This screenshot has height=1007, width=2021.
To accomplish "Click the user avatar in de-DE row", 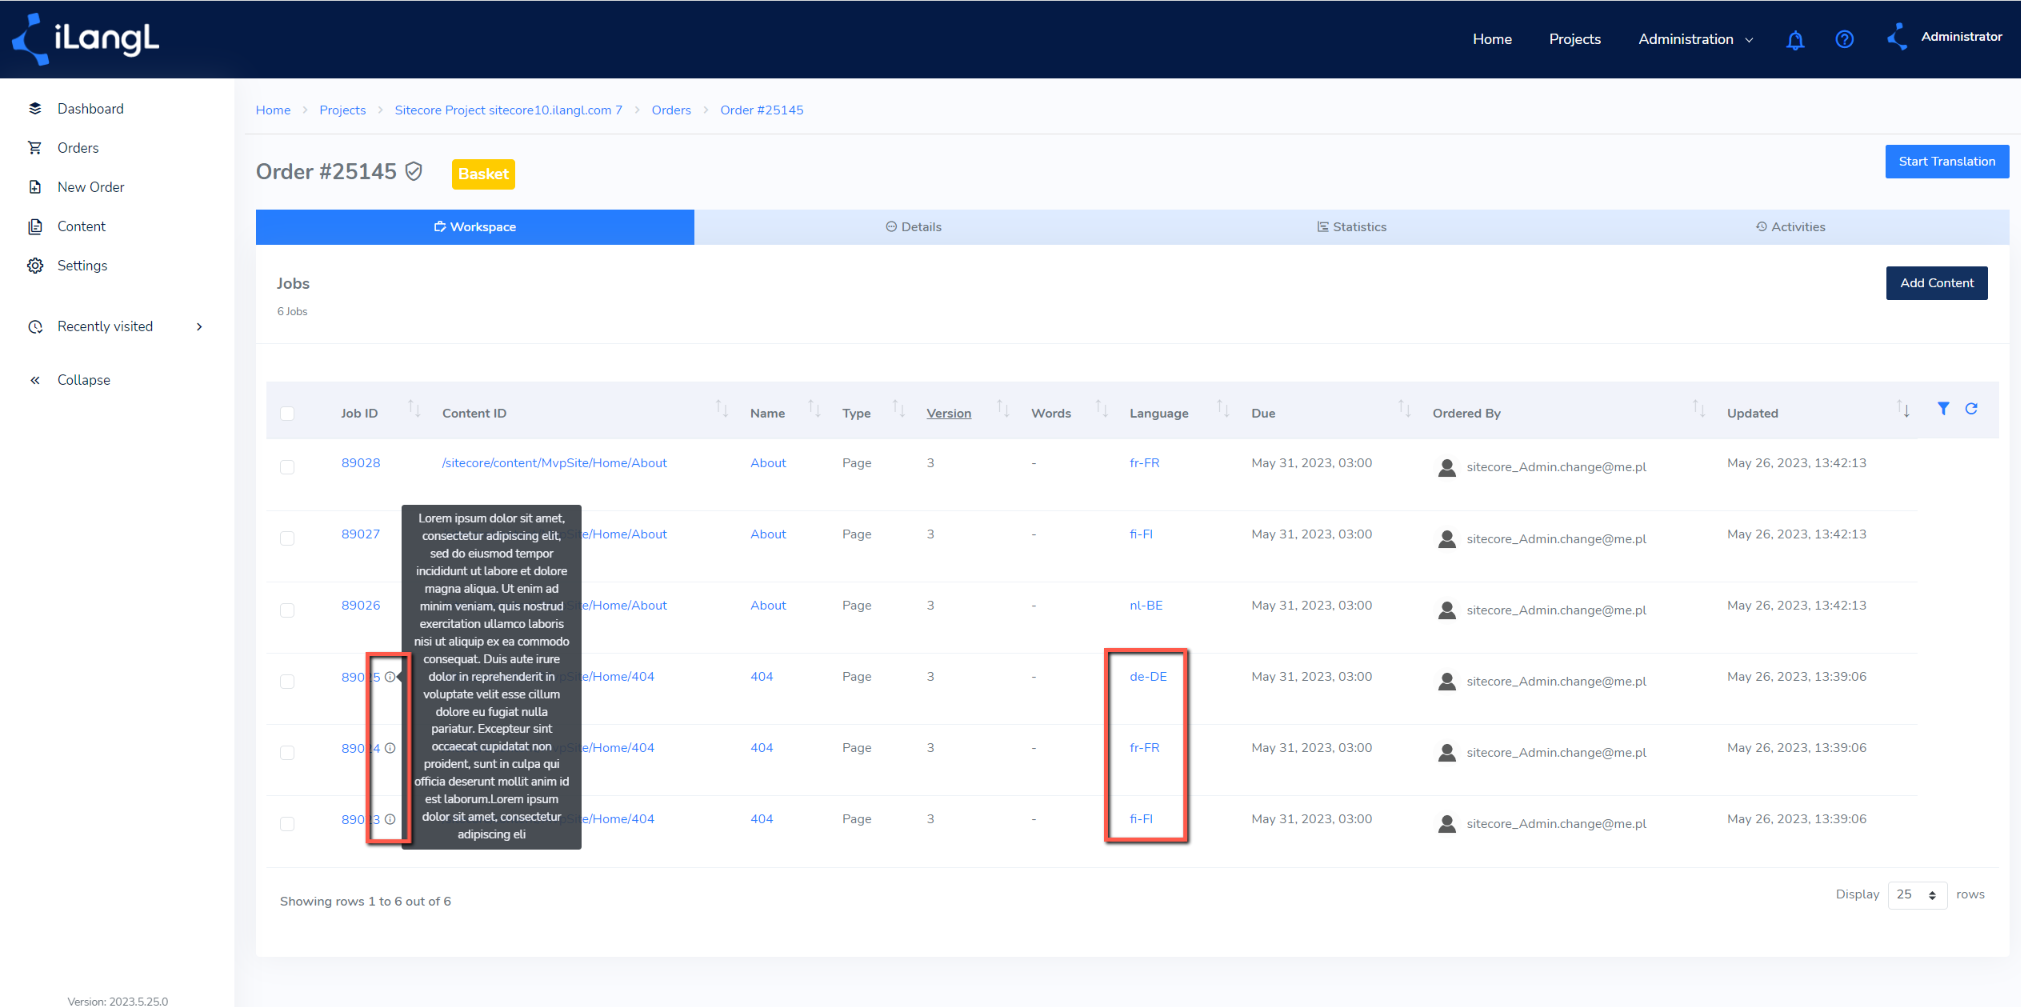I will pos(1446,681).
